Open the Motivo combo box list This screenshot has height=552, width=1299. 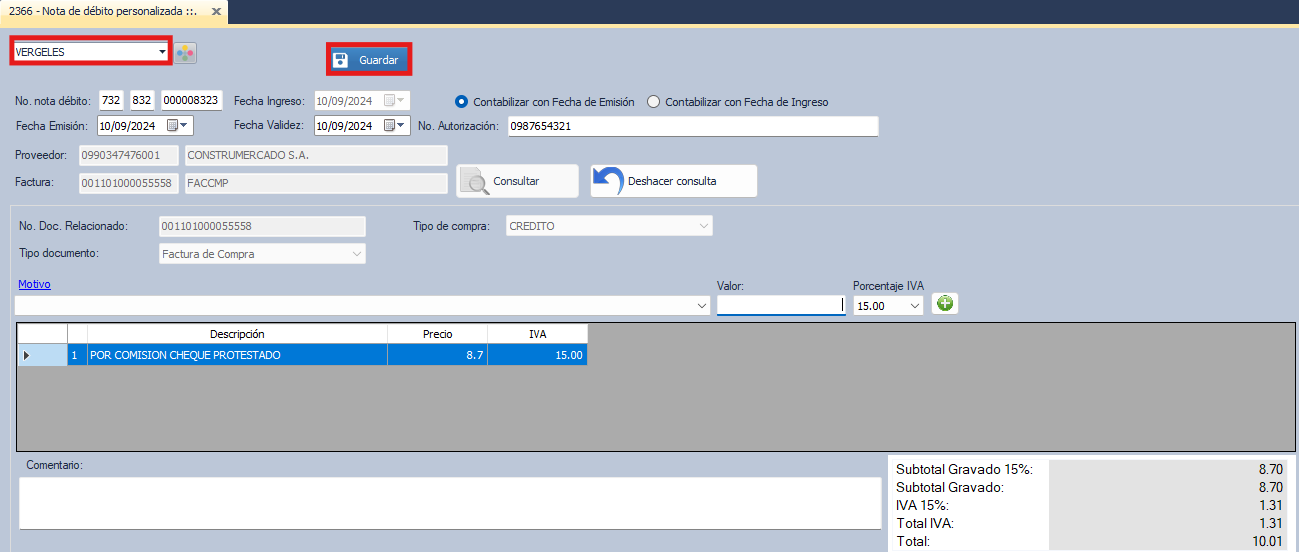tap(702, 307)
